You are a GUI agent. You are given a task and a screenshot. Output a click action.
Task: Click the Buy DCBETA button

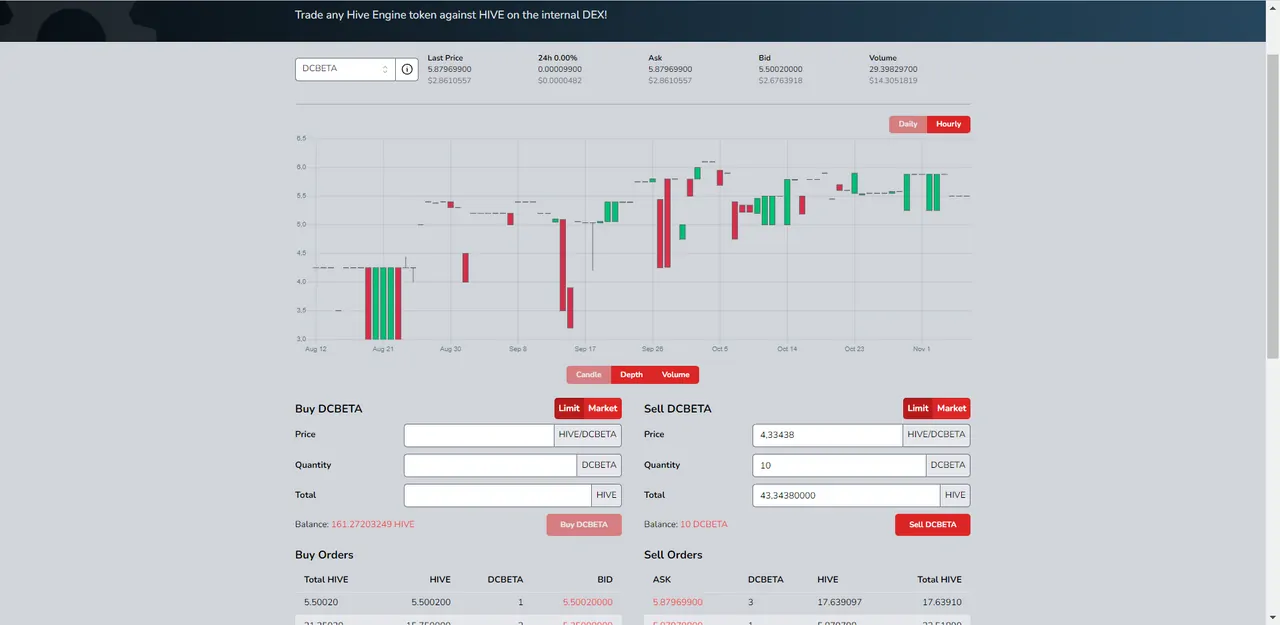tap(584, 524)
